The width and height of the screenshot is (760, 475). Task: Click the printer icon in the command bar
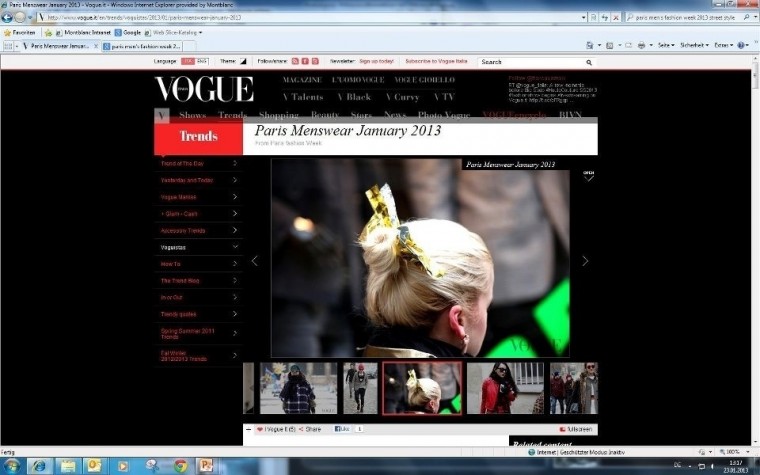(641, 45)
